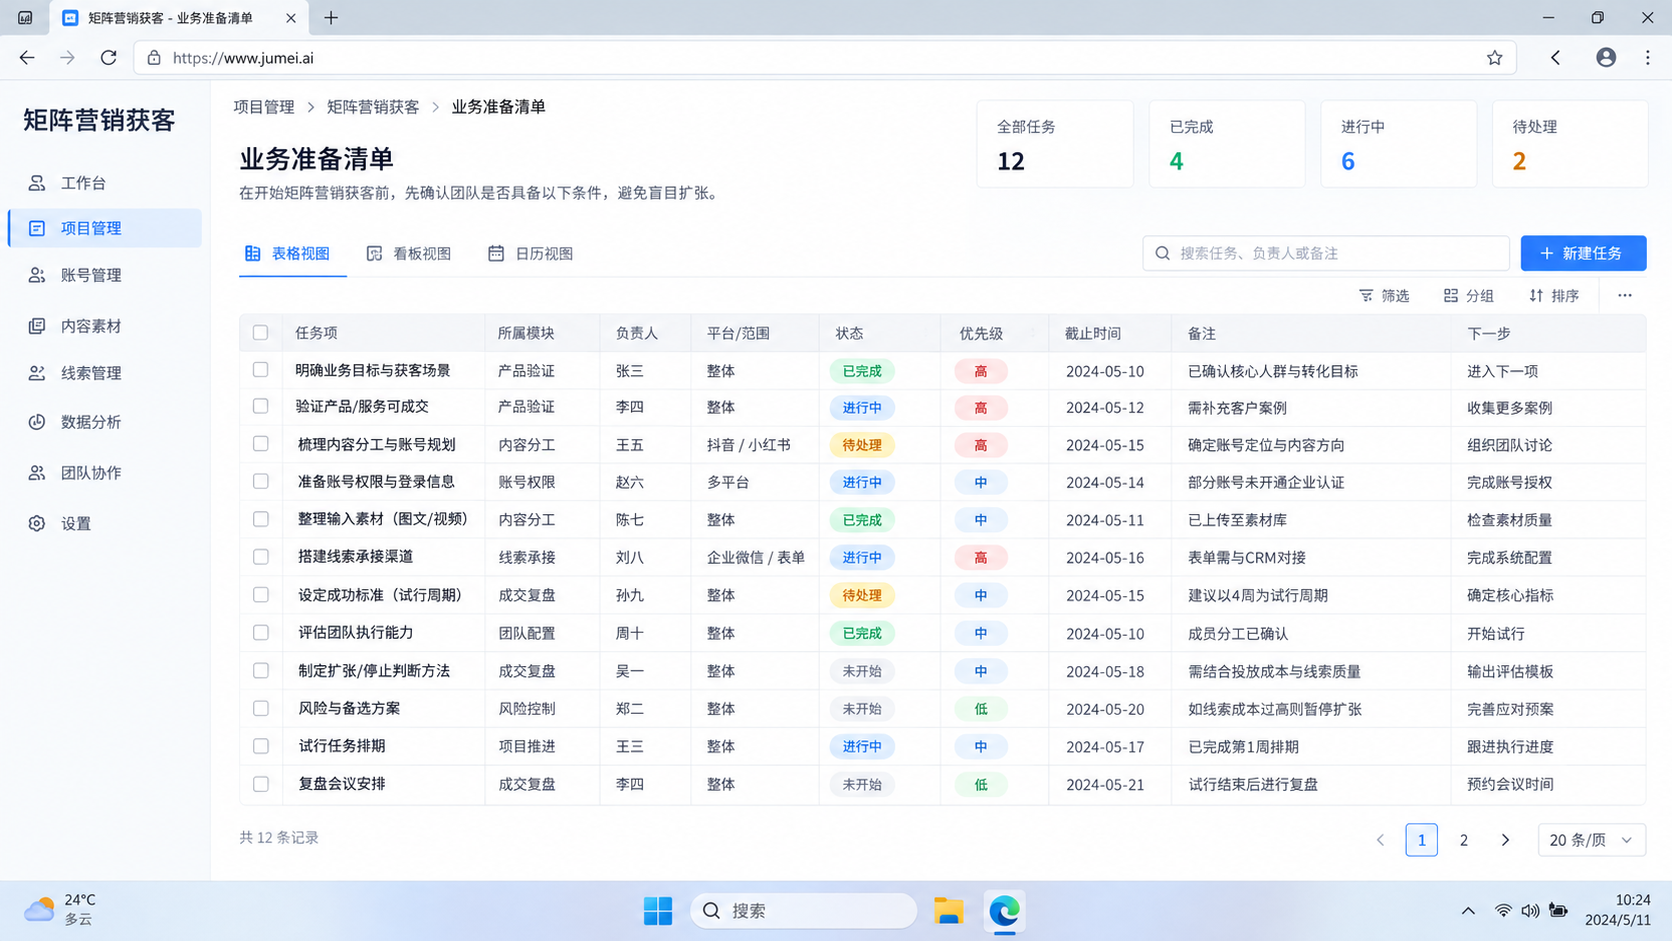This screenshot has width=1672, height=941.
Task: Click the 项目管理 breadcrumb link
Action: 264,107
